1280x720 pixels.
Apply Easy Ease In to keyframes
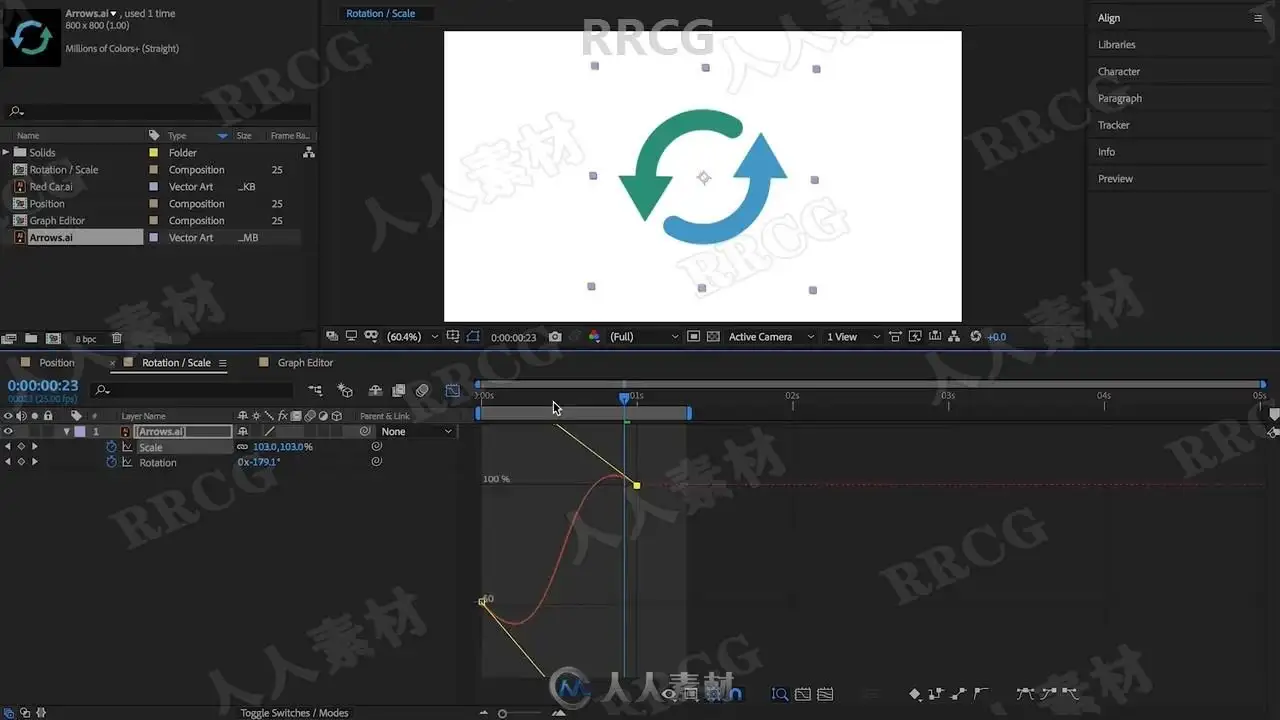1048,693
